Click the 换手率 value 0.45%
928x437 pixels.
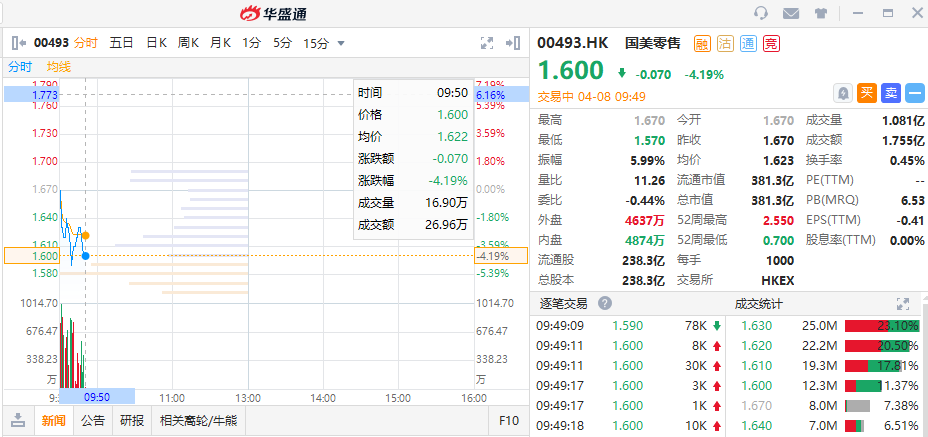coord(907,160)
